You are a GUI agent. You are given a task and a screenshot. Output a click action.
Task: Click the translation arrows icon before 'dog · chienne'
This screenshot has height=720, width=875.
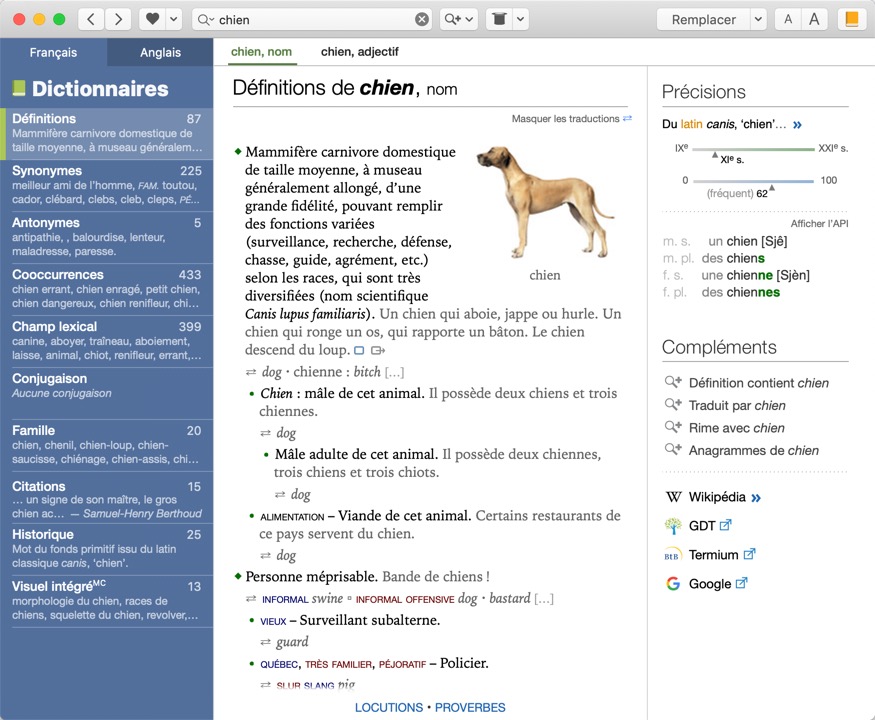(x=251, y=372)
